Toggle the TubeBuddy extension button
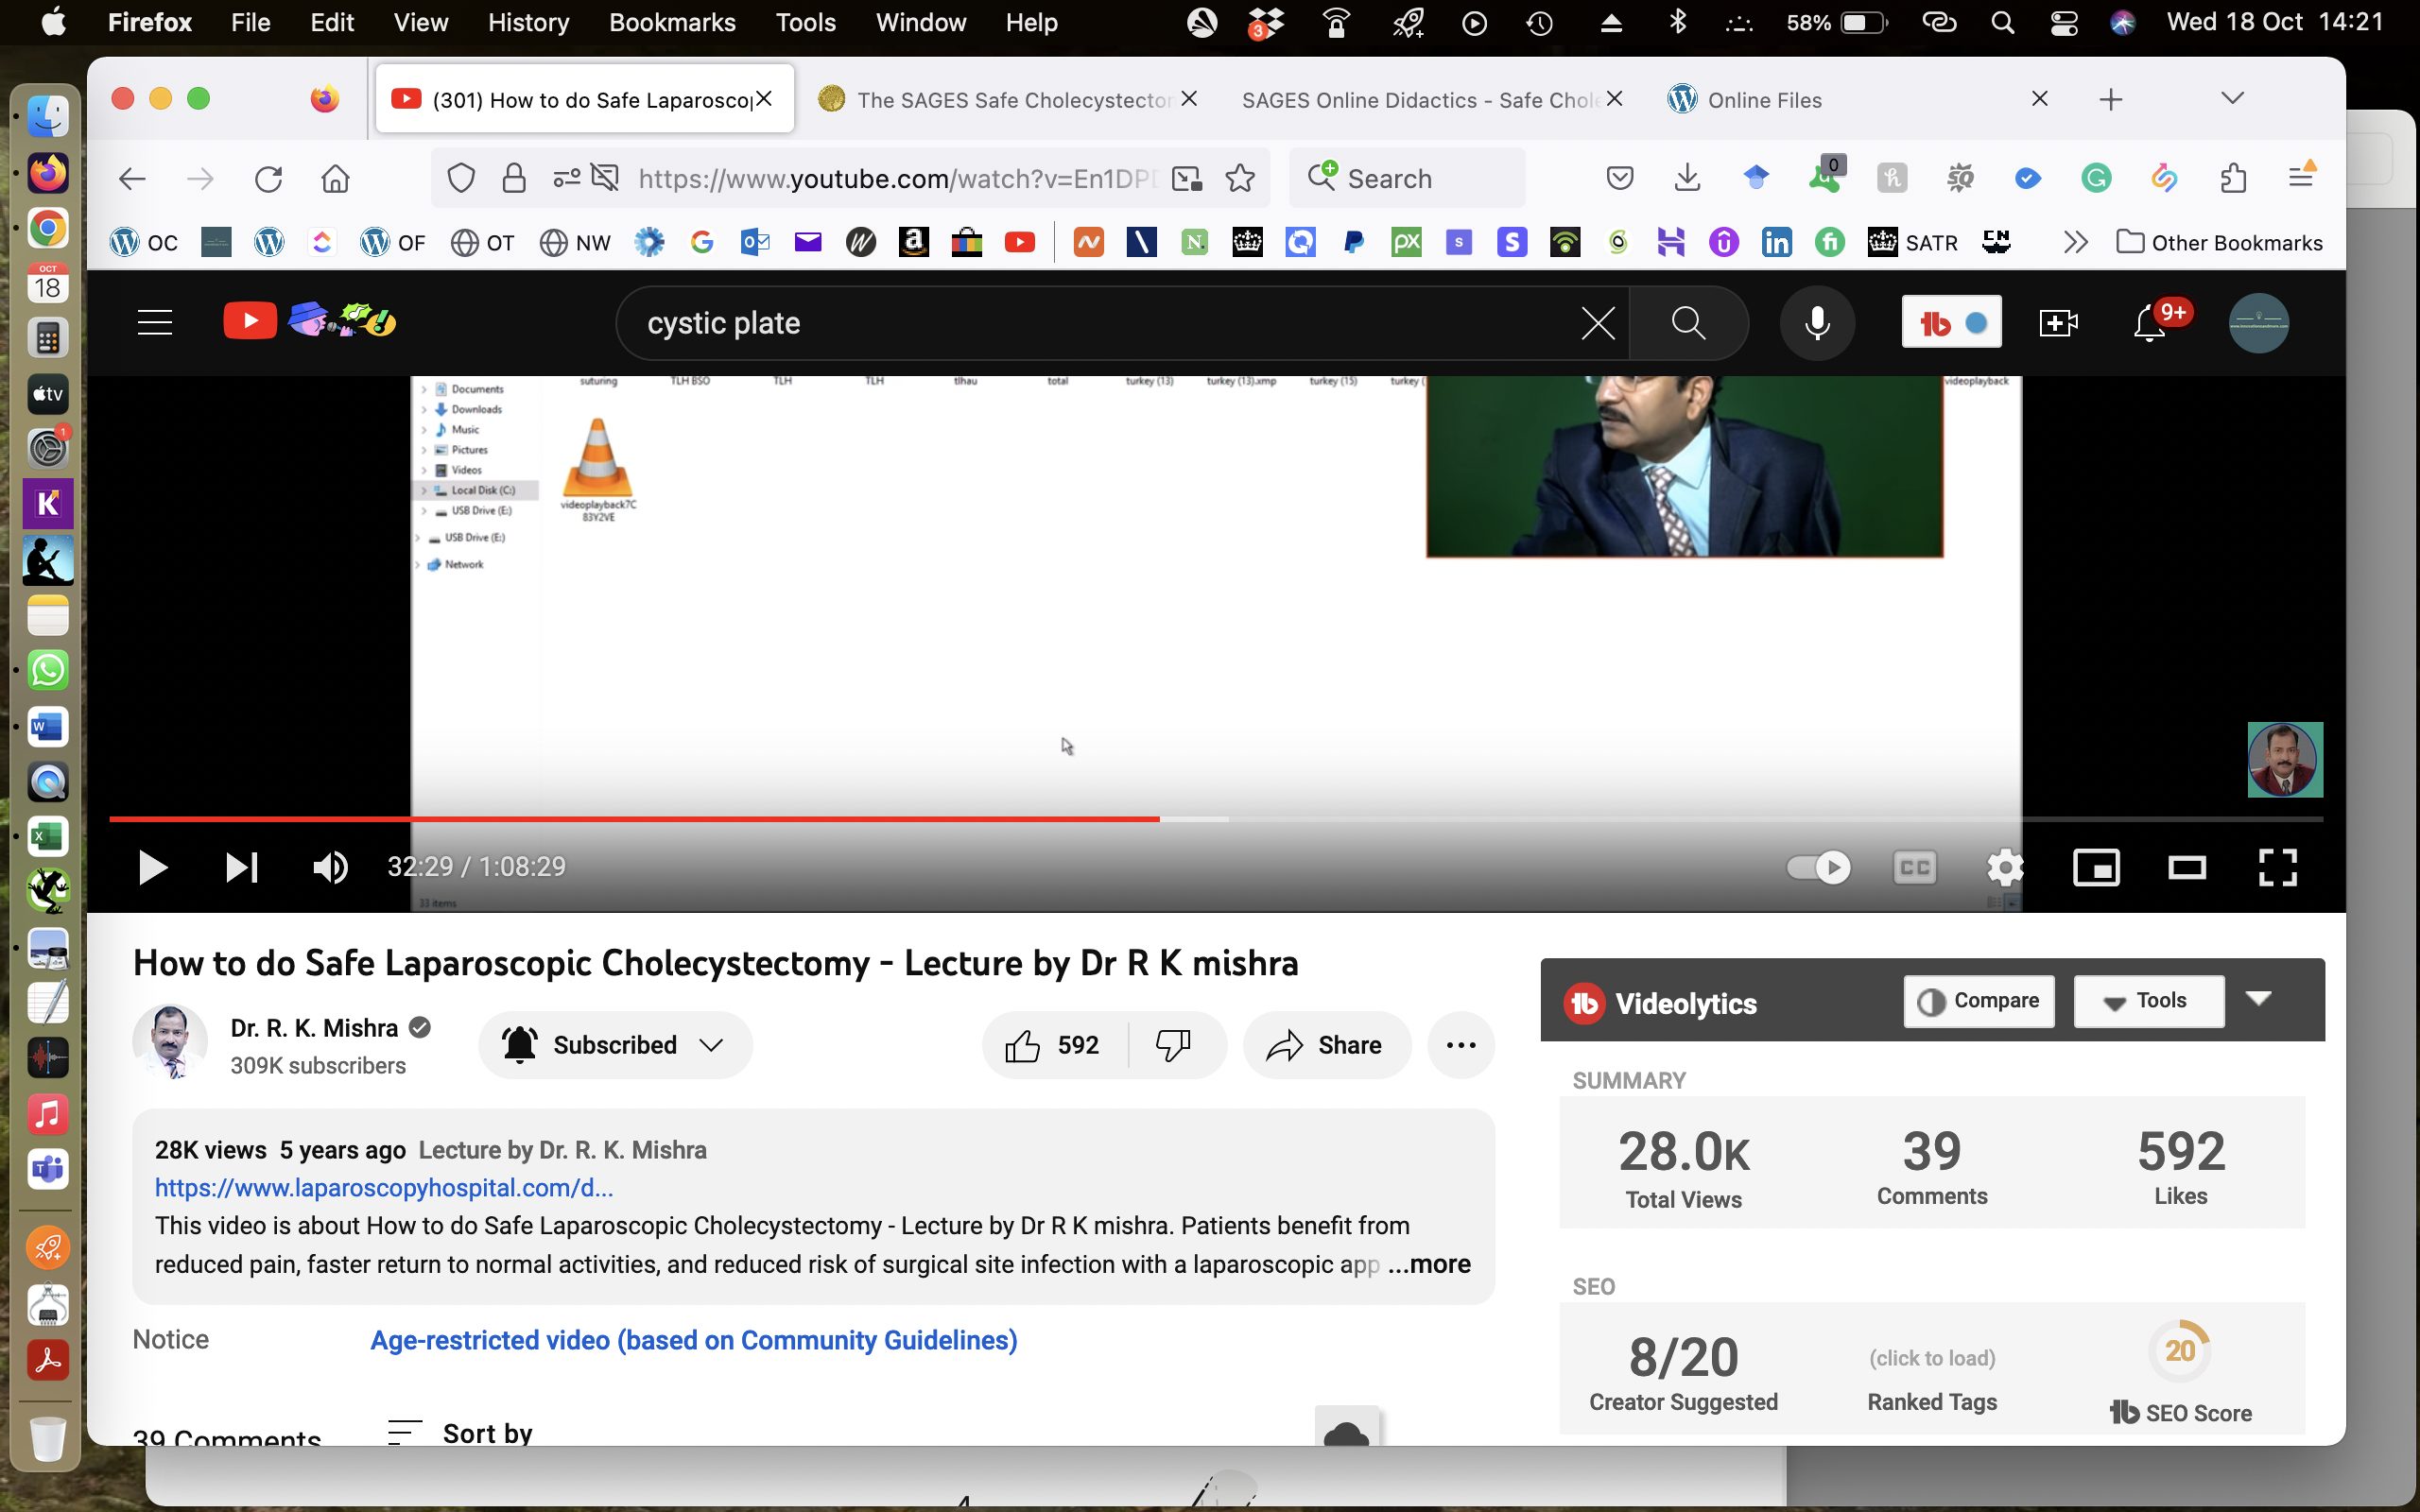The height and width of the screenshot is (1512, 2420). pyautogui.click(x=1951, y=322)
